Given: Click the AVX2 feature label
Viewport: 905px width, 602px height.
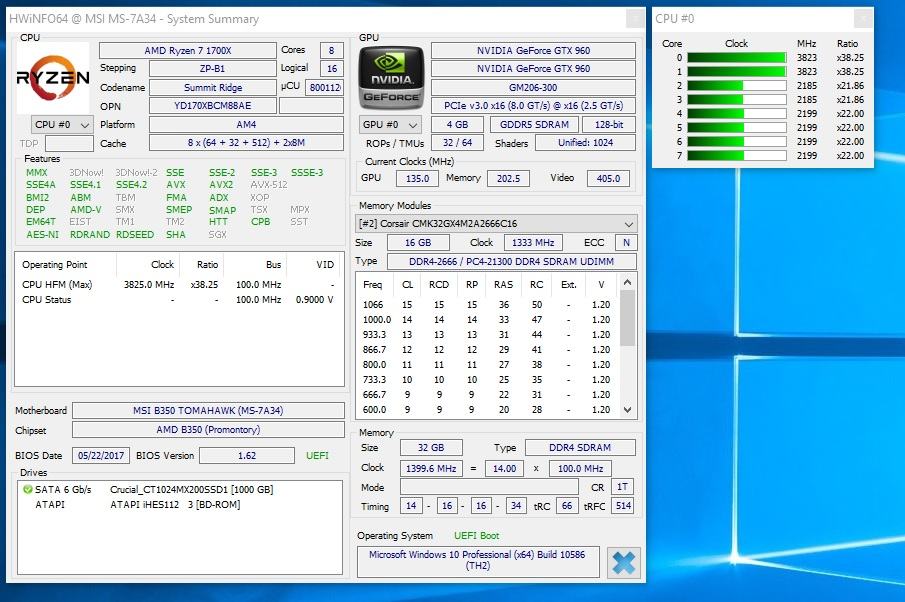Looking at the screenshot, I should [x=221, y=185].
